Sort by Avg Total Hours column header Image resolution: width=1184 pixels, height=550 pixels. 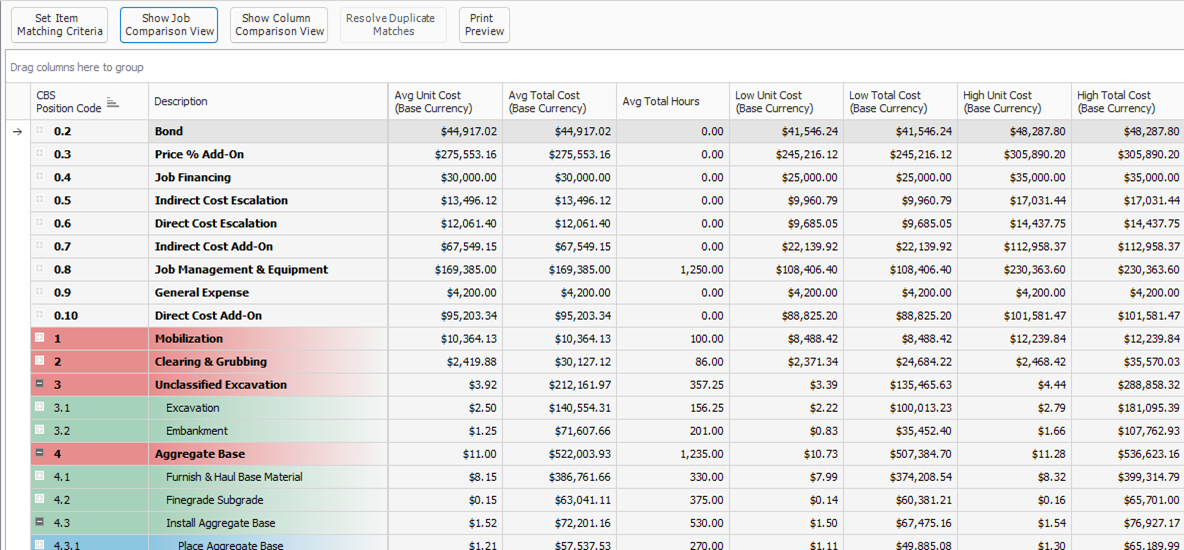[x=661, y=102]
